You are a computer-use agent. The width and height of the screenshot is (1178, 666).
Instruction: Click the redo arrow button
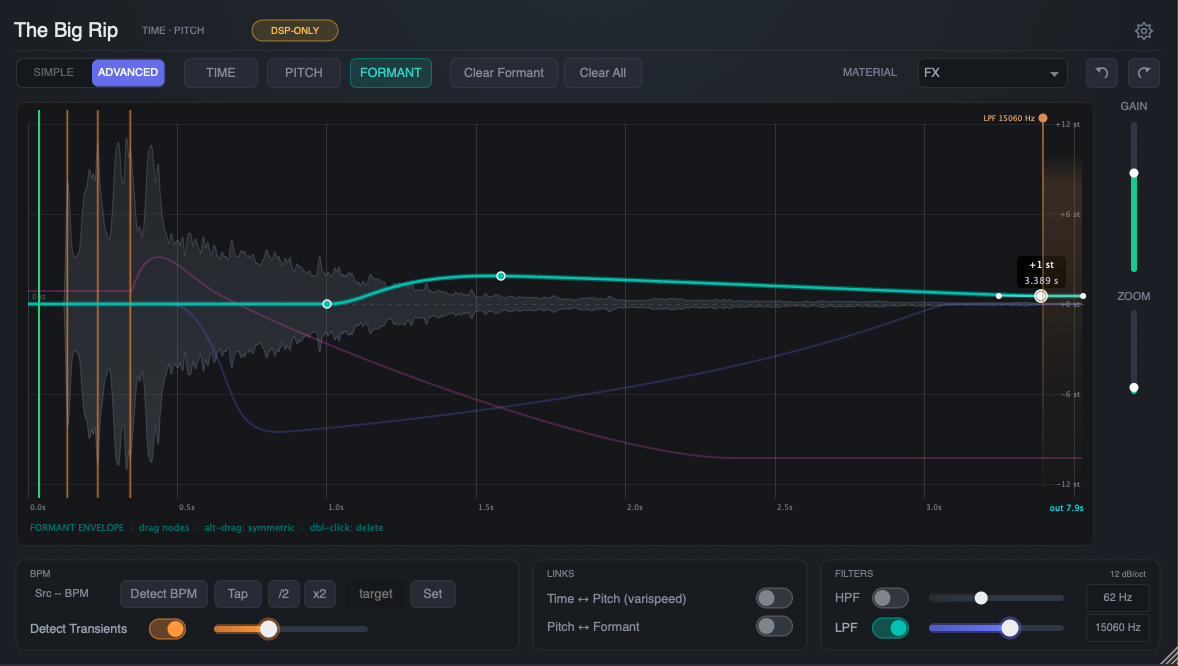[x=1143, y=73]
